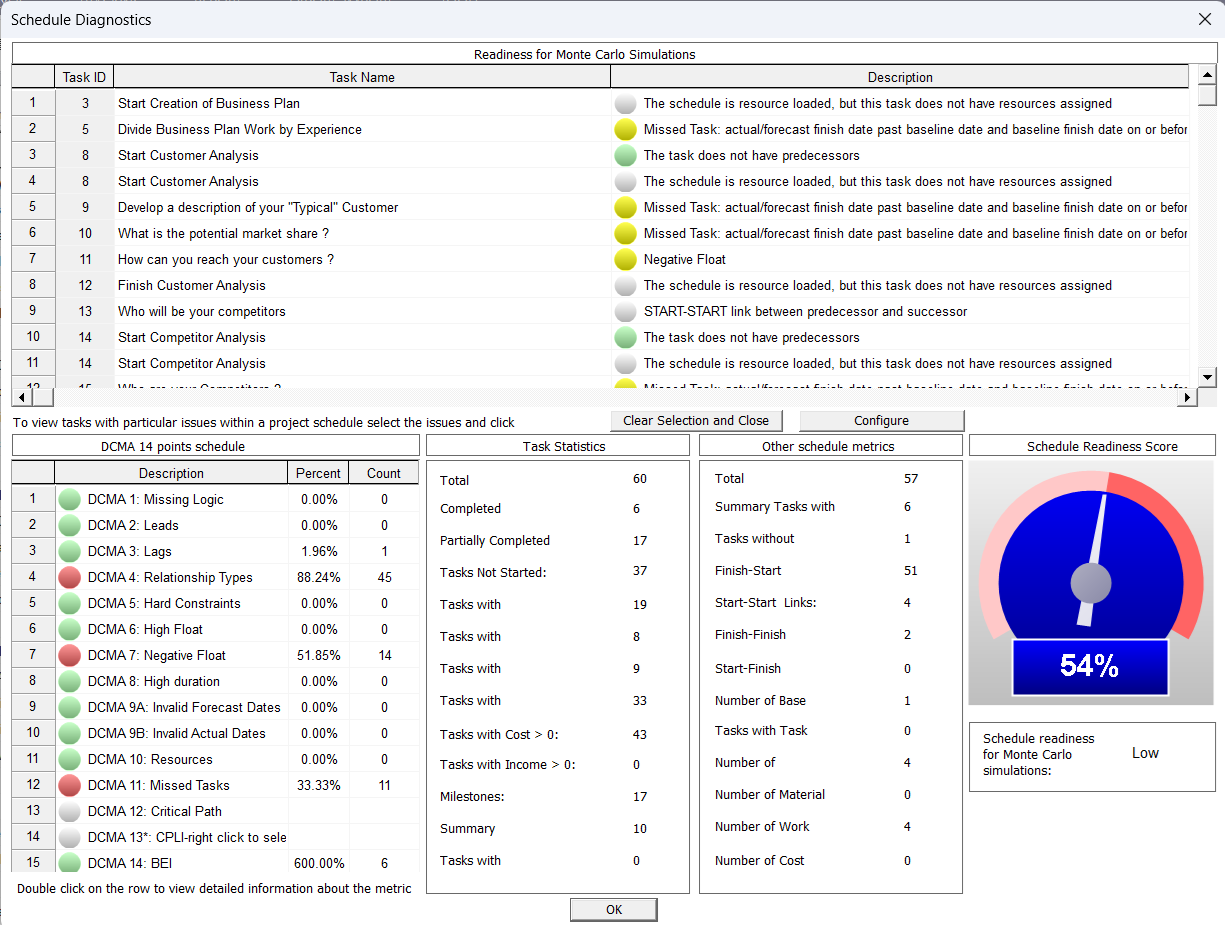
Task: Click the yellow circle for the "Typical" Customer task
Action: tap(625, 207)
